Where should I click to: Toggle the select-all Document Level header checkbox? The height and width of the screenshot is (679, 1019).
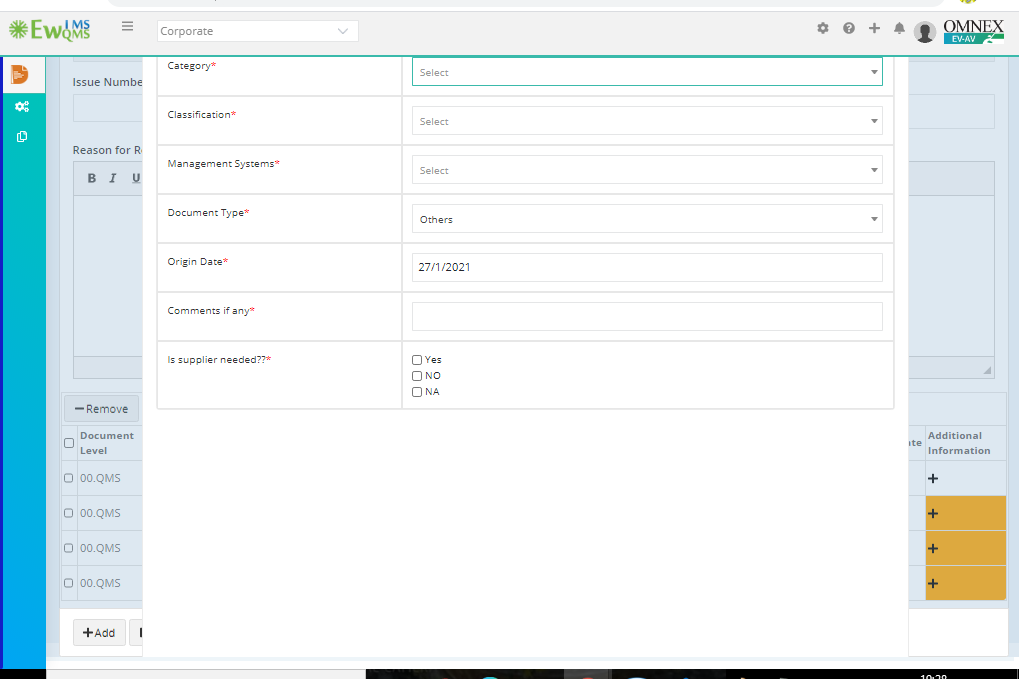click(69, 443)
